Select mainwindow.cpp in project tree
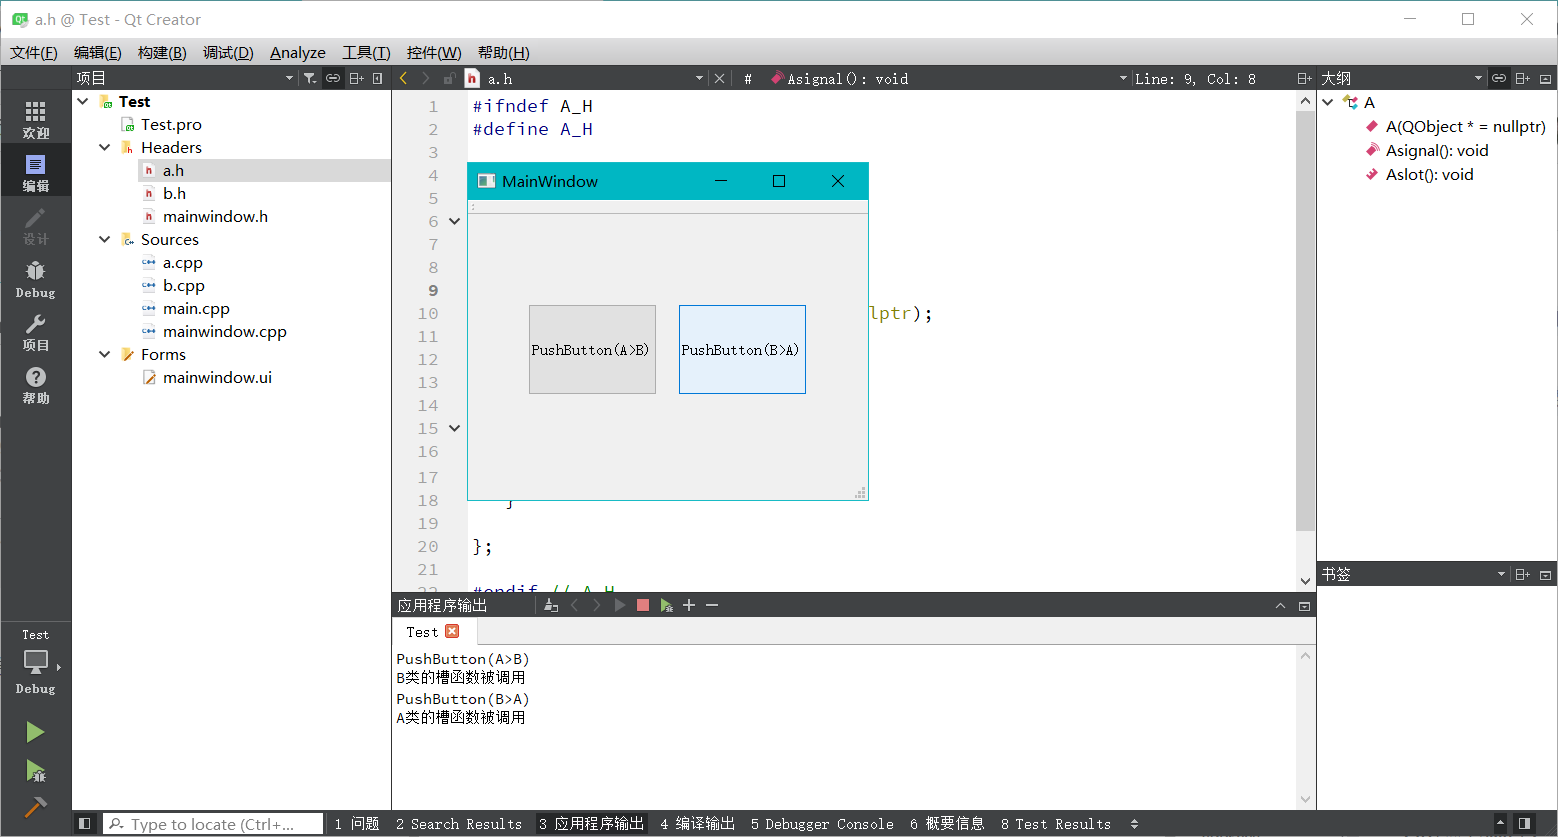 point(225,331)
